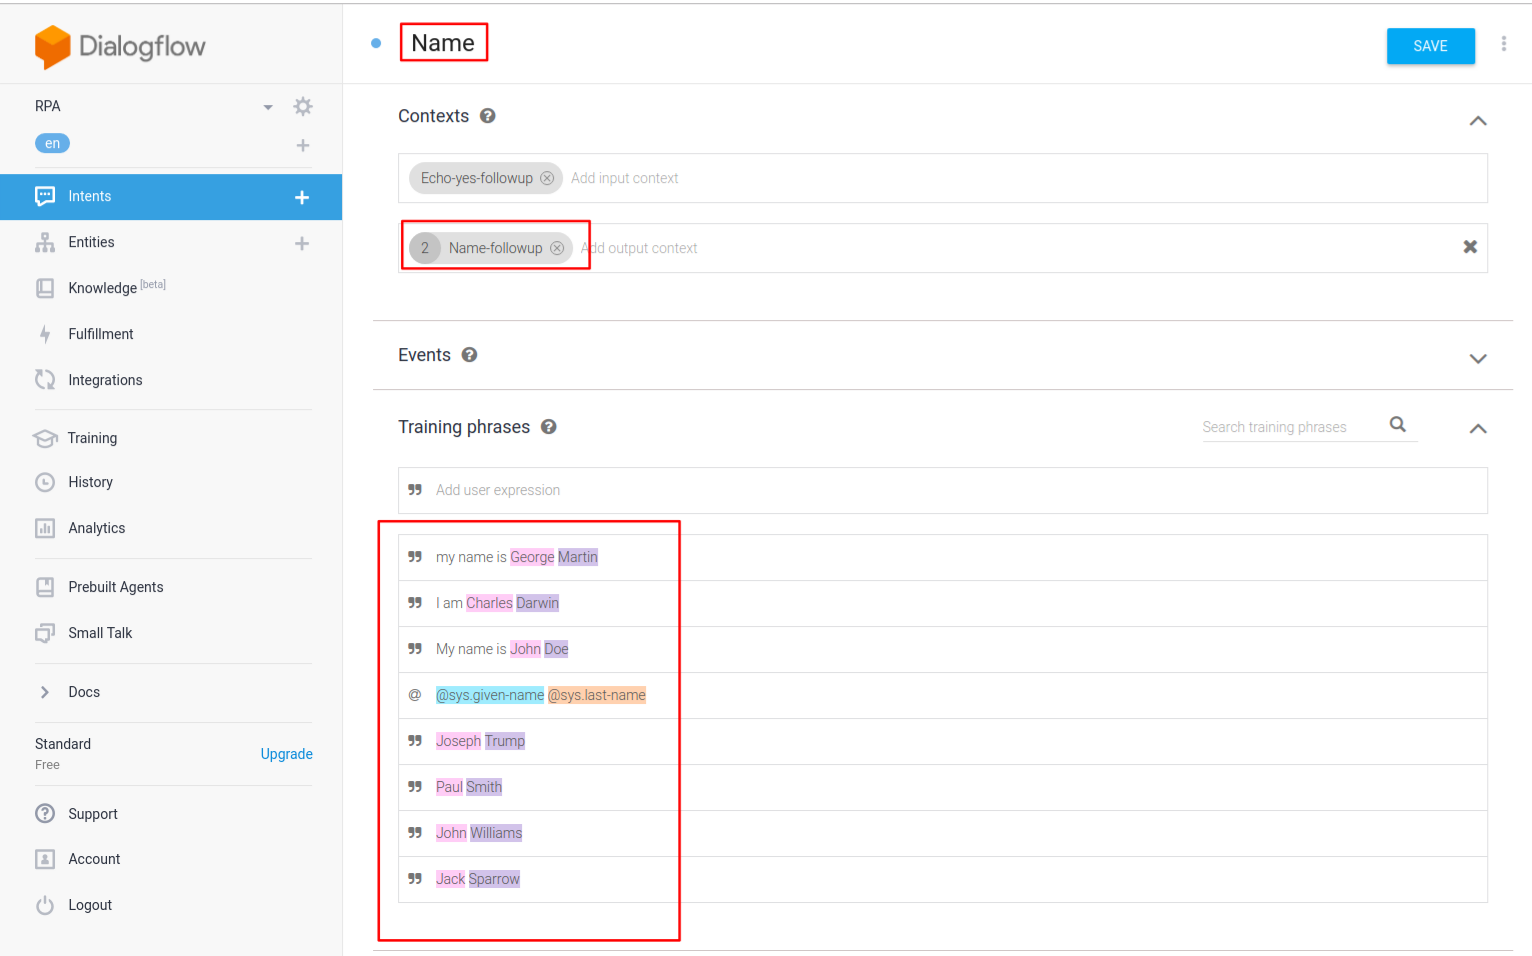Edit the intent name field
Image resolution: width=1532 pixels, height=956 pixels.
point(443,43)
